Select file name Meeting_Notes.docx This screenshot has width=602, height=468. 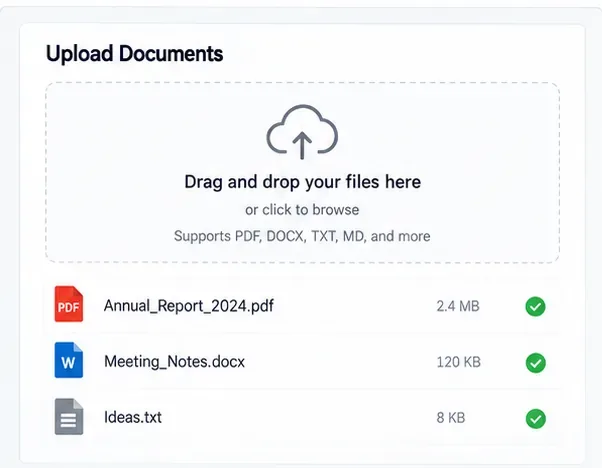click(174, 362)
